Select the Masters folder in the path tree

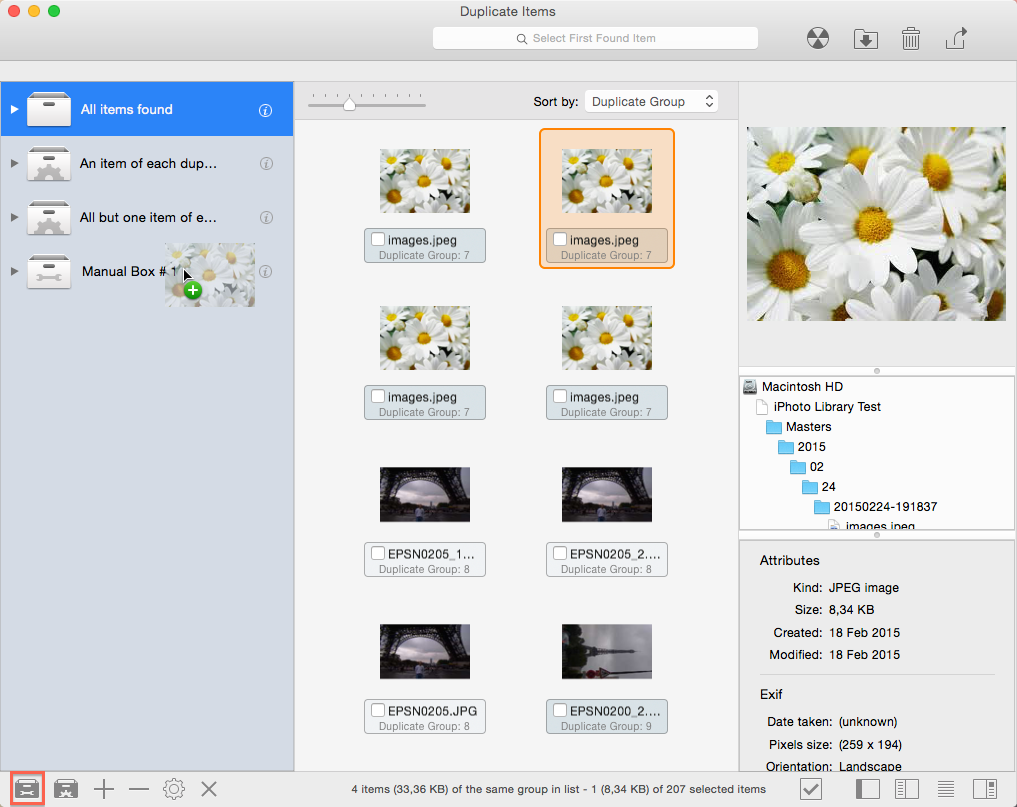[x=807, y=427]
